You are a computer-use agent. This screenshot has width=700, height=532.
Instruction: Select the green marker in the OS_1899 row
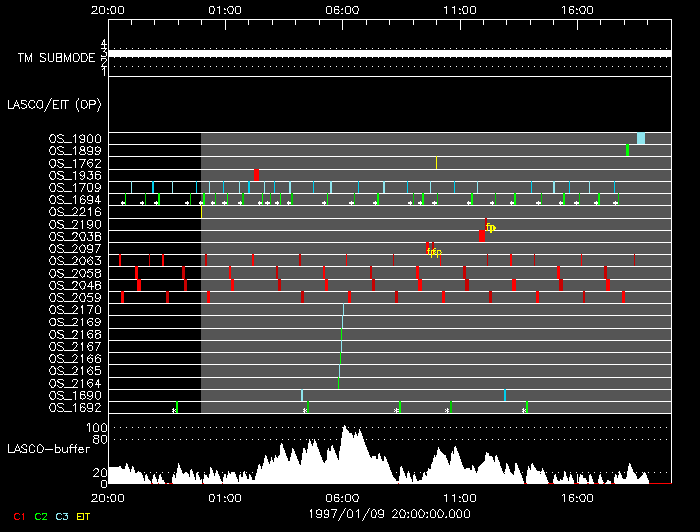pyautogui.click(x=627, y=150)
